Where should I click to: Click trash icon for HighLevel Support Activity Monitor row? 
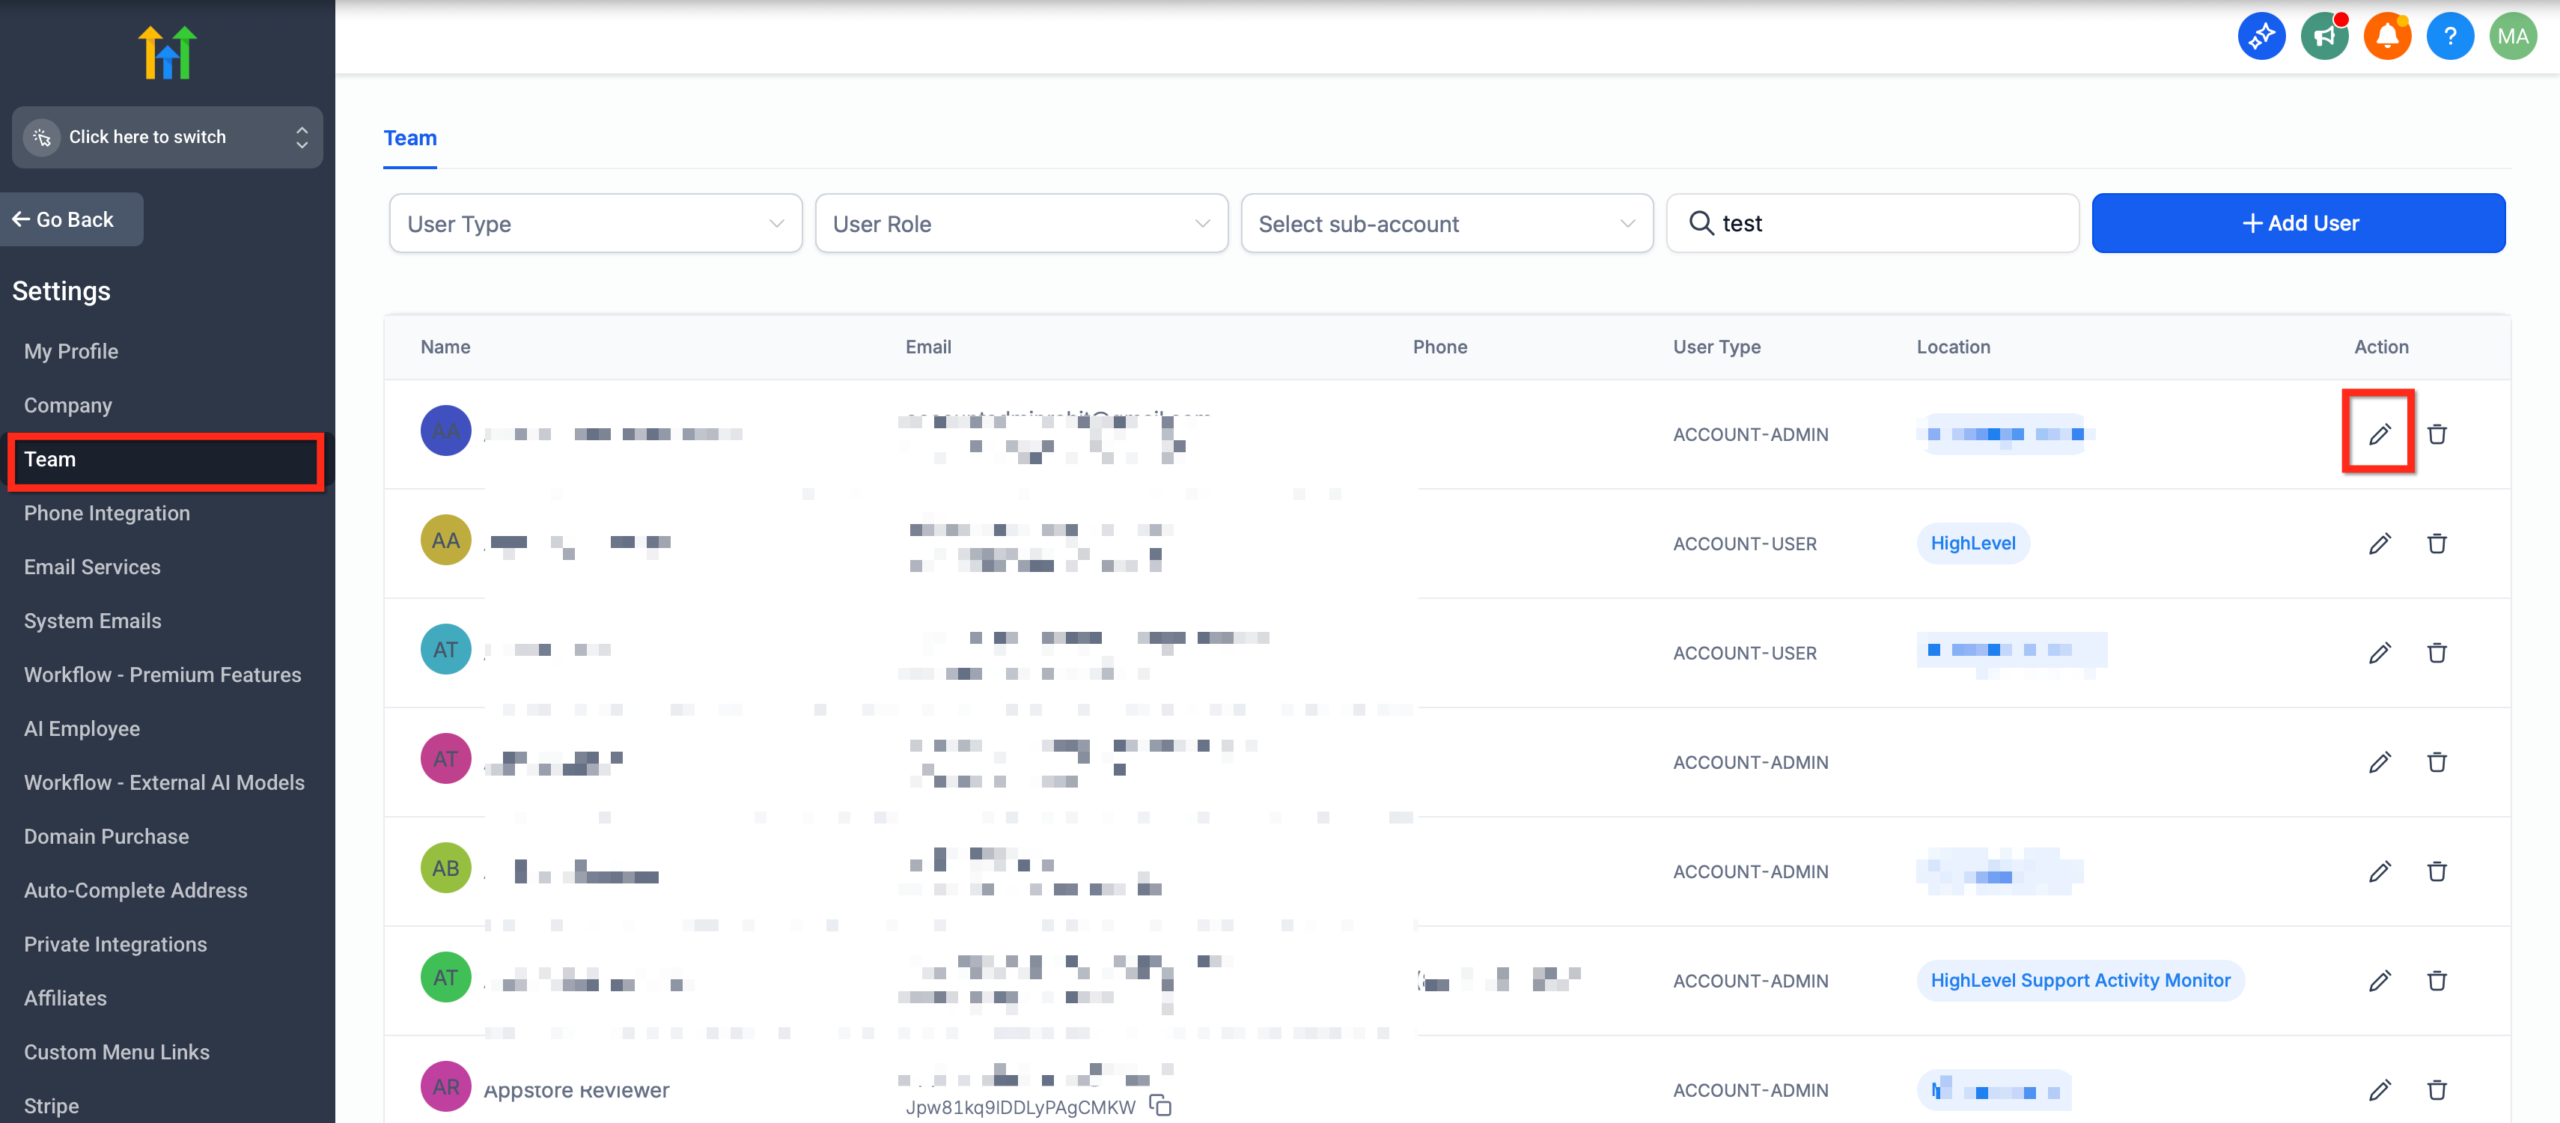[x=2437, y=980]
